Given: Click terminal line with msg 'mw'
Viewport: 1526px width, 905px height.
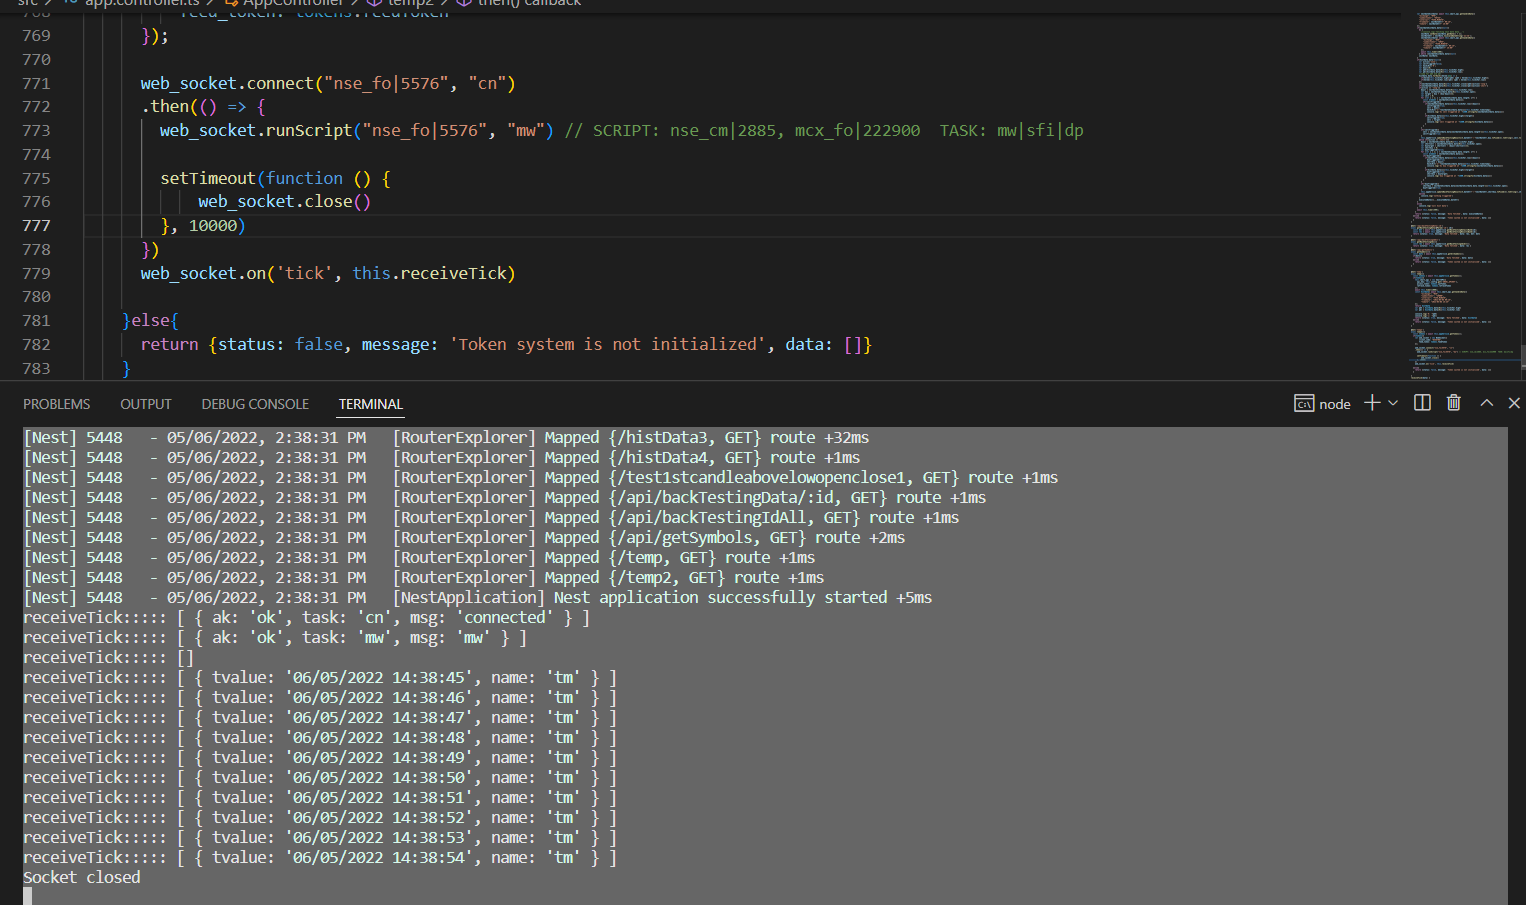Looking at the screenshot, I should [275, 637].
